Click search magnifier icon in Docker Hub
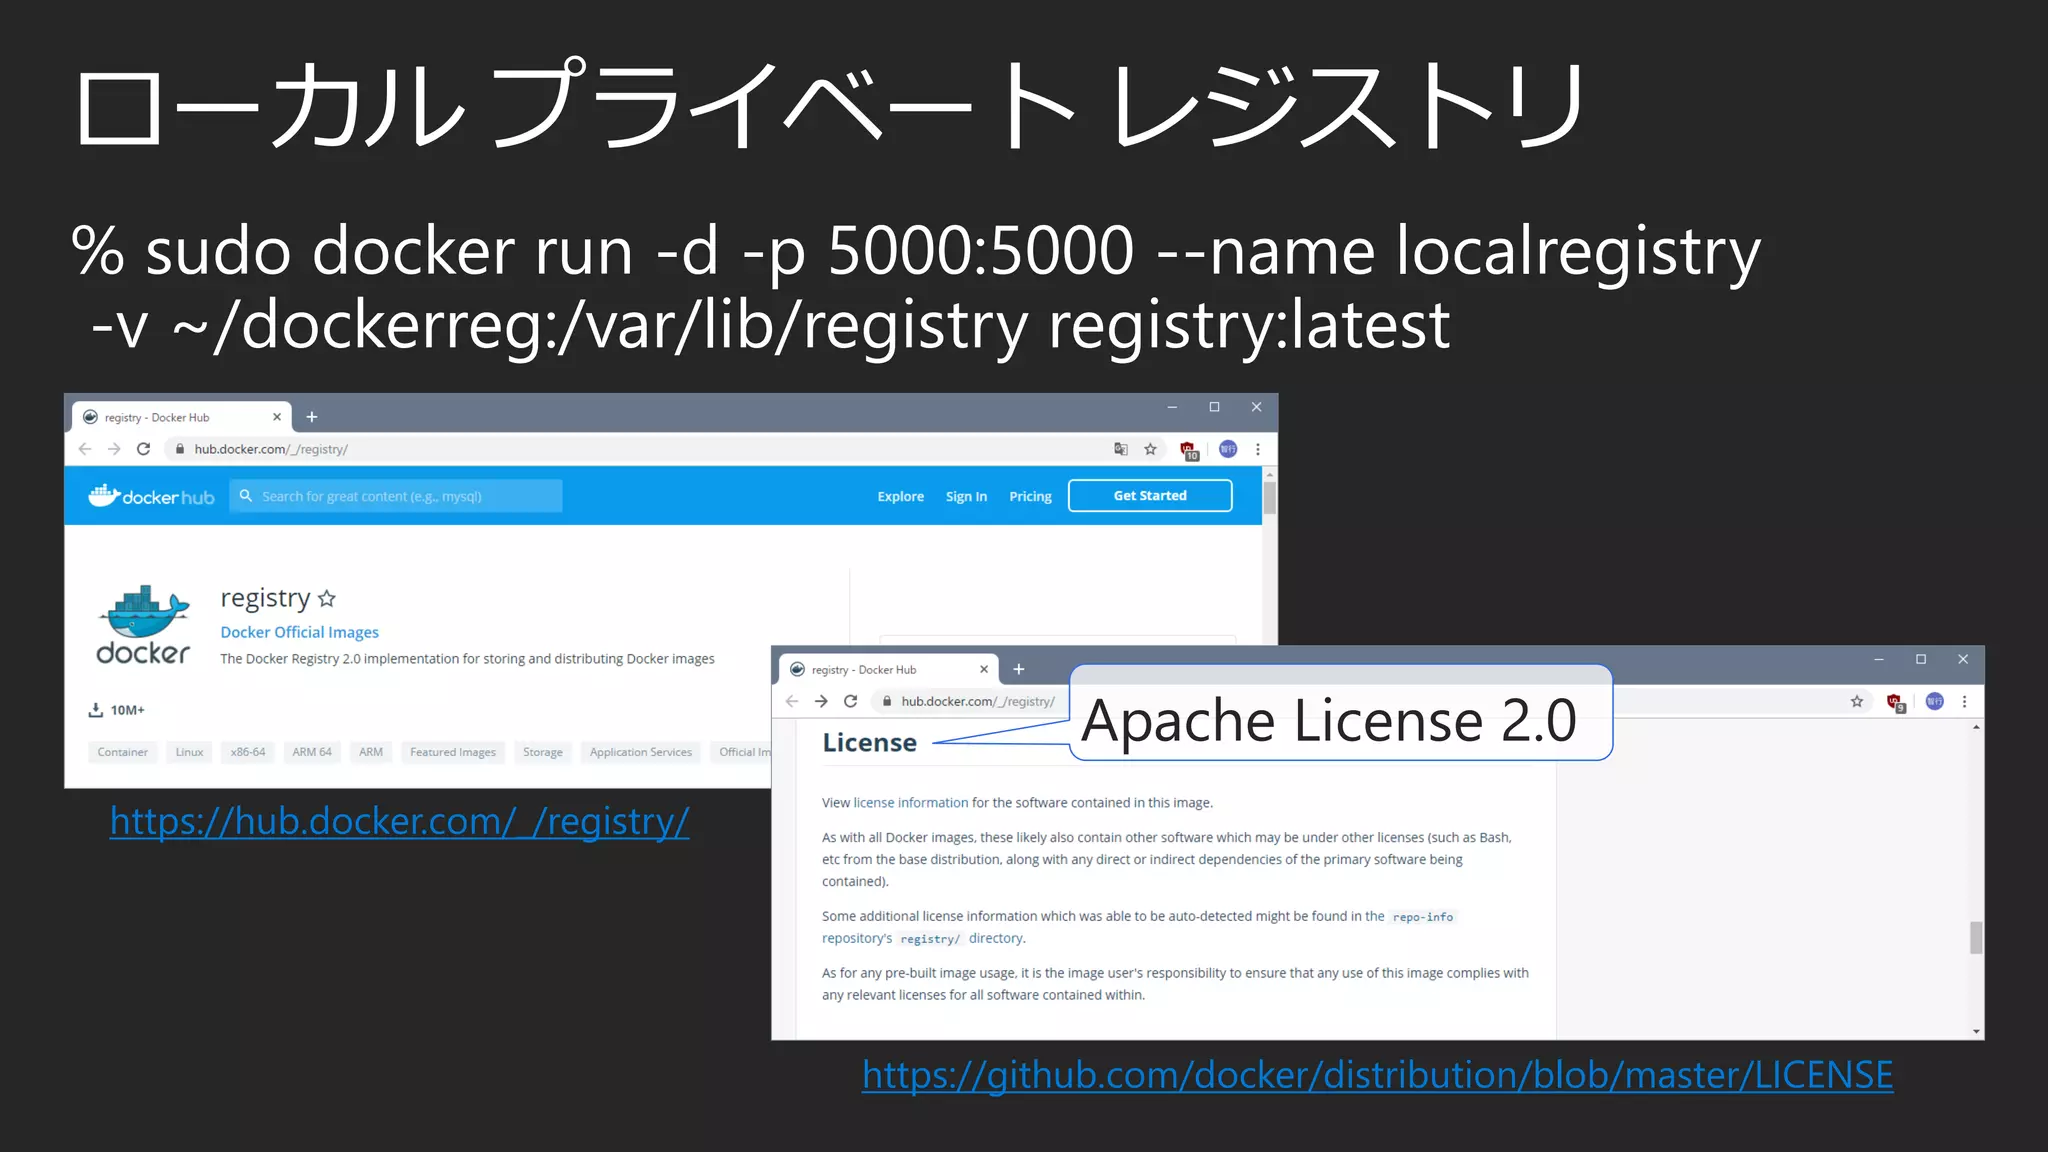The width and height of the screenshot is (2048, 1152). tap(246, 495)
